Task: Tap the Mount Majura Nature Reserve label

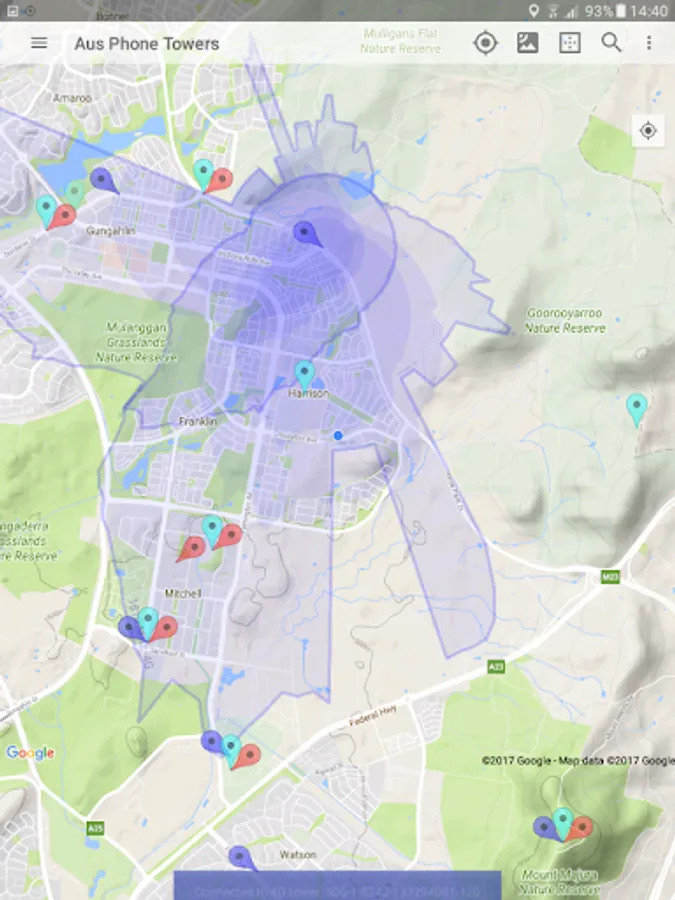Action: (560, 882)
